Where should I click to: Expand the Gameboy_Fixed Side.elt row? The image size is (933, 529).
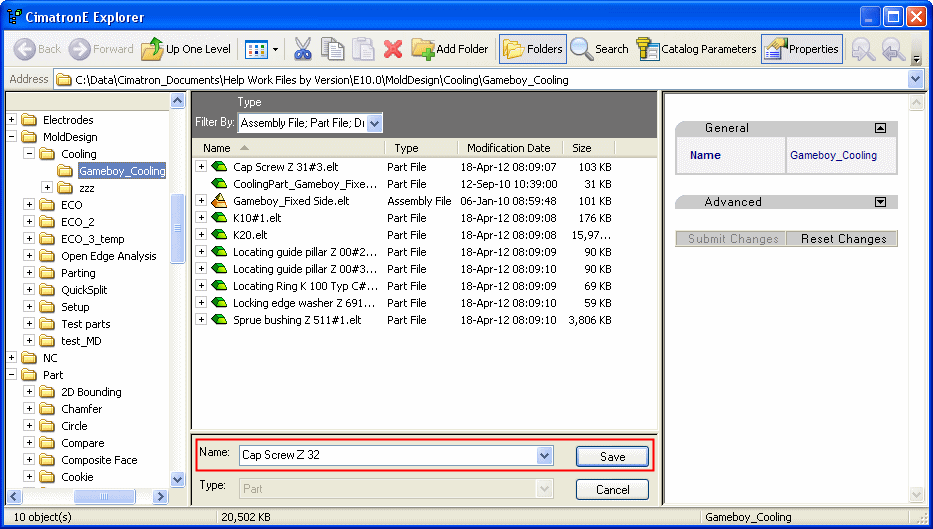[x=201, y=201]
